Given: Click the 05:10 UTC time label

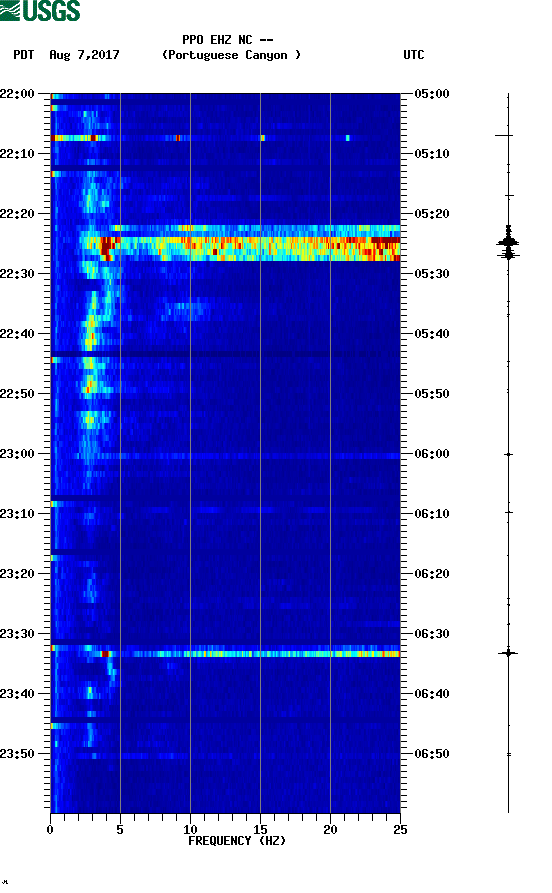Looking at the screenshot, I should (432, 154).
